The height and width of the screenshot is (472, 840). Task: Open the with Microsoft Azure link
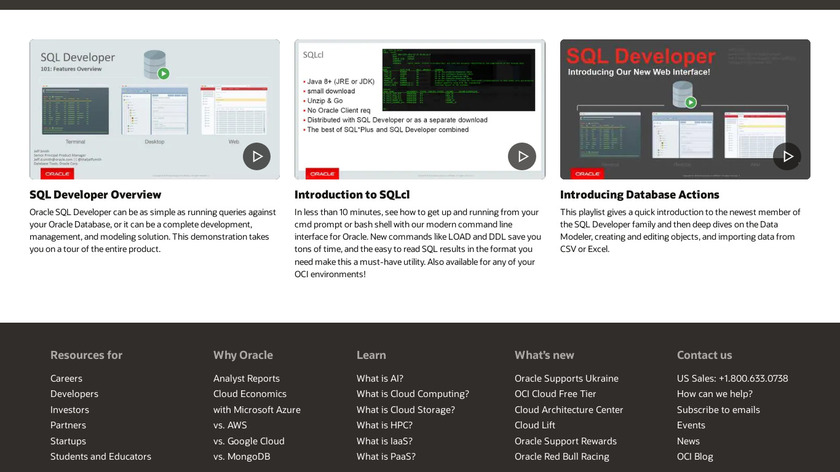(257, 410)
